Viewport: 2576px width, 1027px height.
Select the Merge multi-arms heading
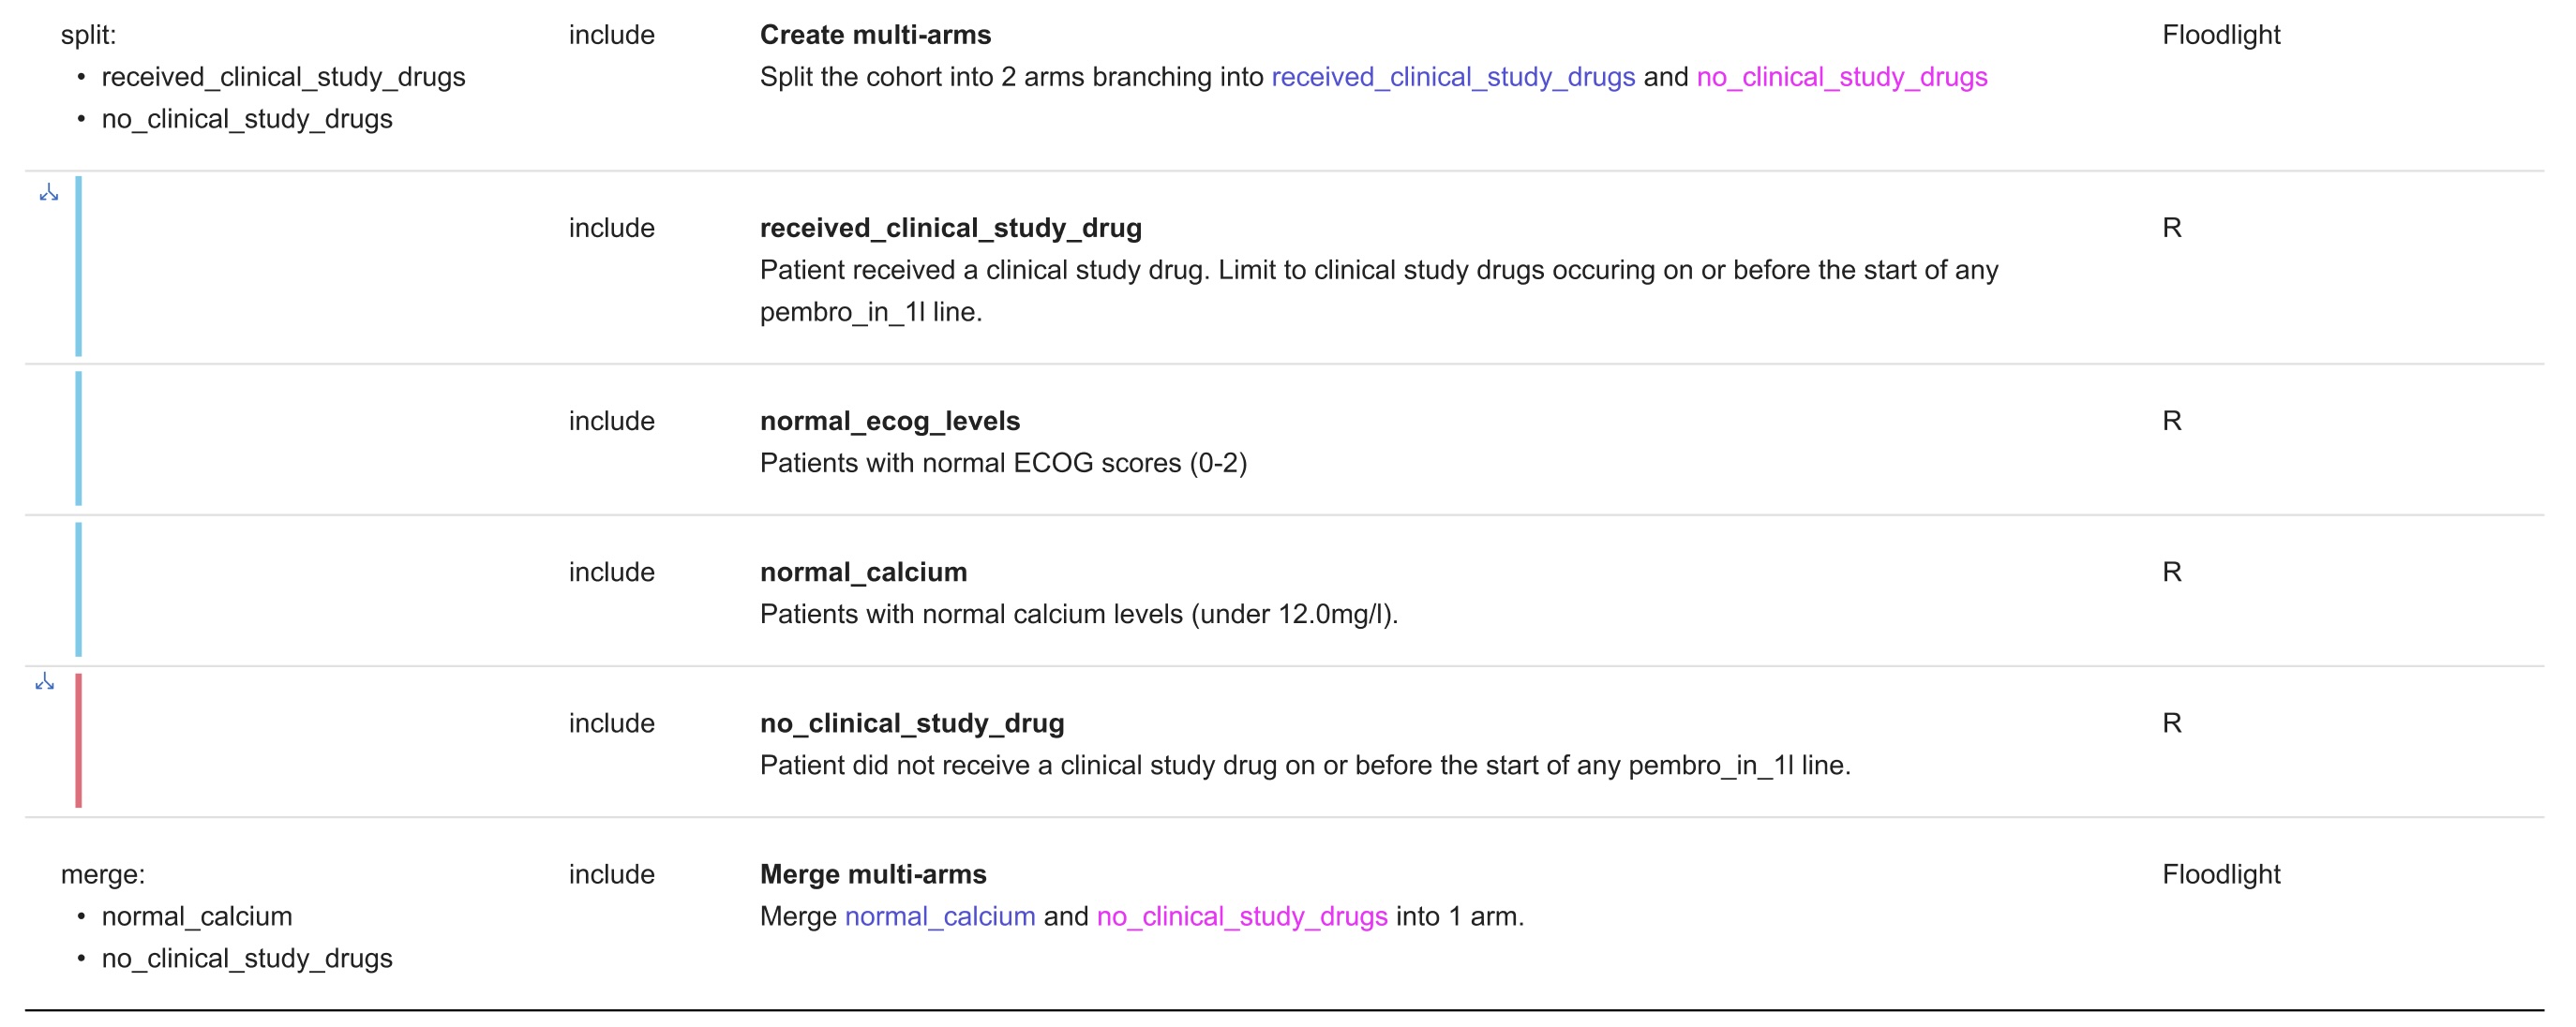coord(872,874)
